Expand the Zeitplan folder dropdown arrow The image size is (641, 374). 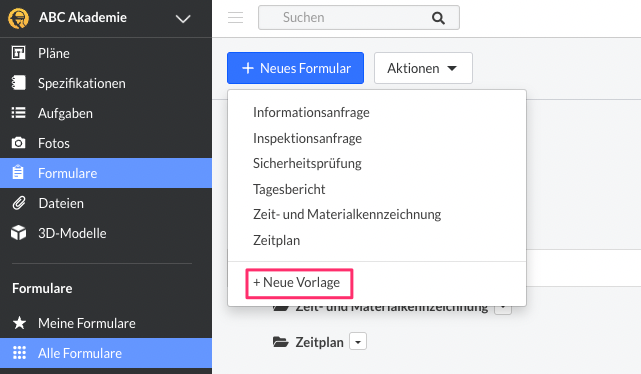(x=358, y=342)
